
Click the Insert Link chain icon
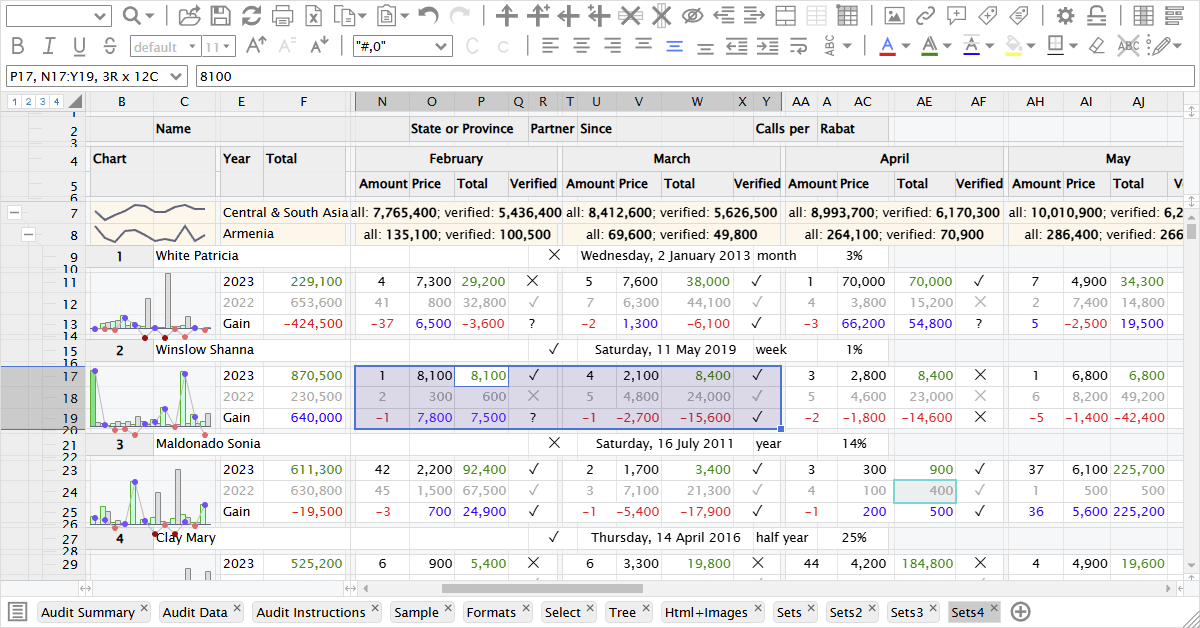pyautogui.click(x=926, y=15)
